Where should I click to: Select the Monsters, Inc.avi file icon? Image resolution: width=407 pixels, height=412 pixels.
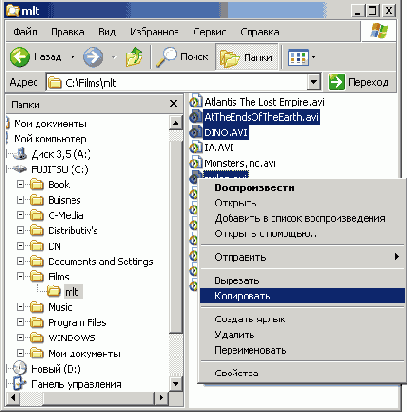tap(195, 163)
